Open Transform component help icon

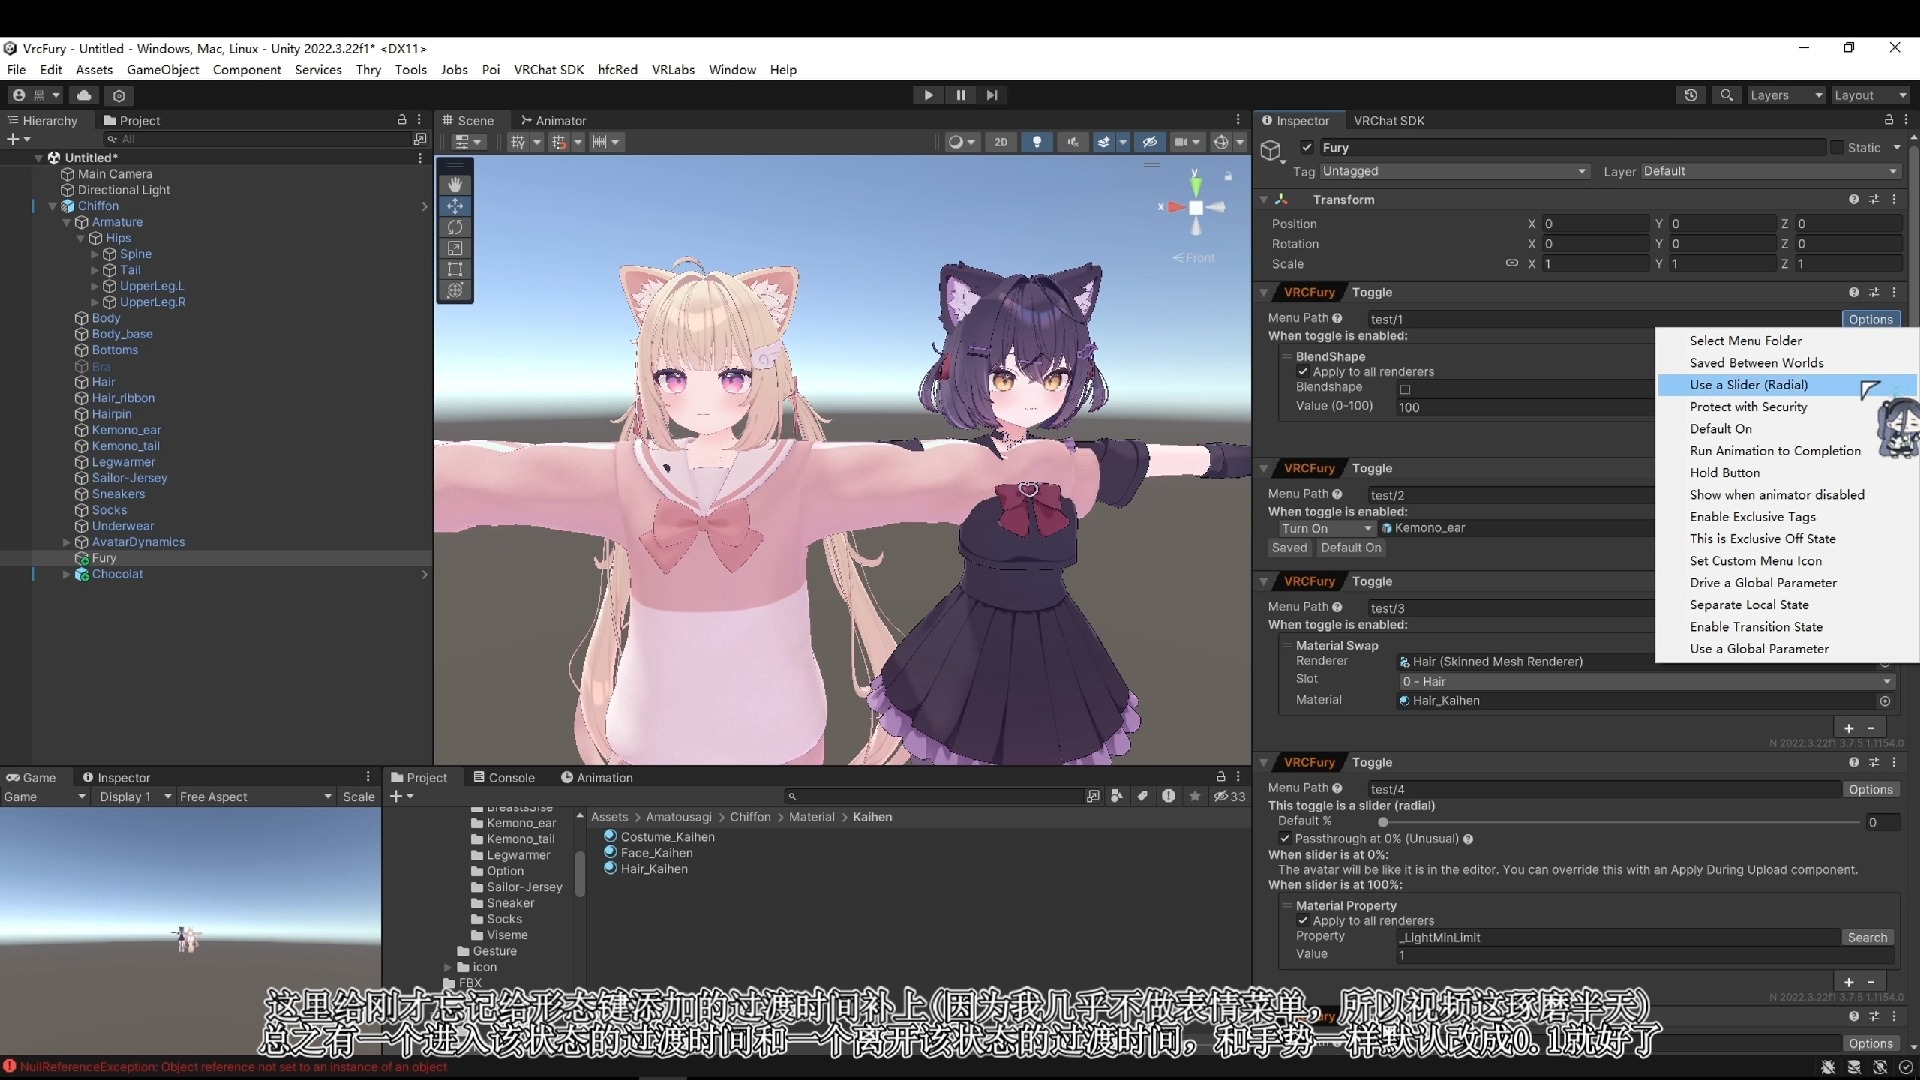tap(1853, 200)
